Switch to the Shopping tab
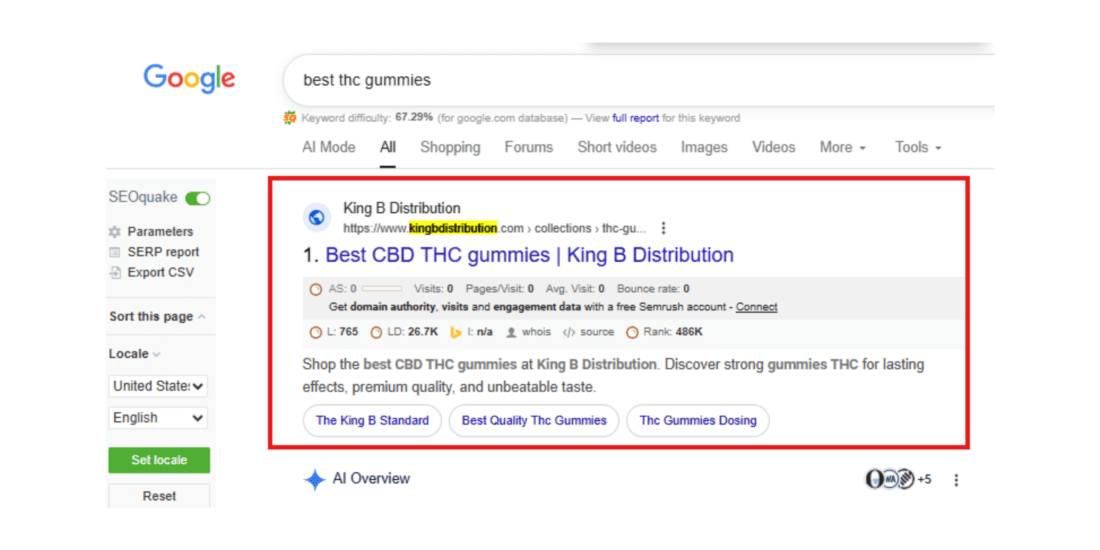 click(x=450, y=147)
